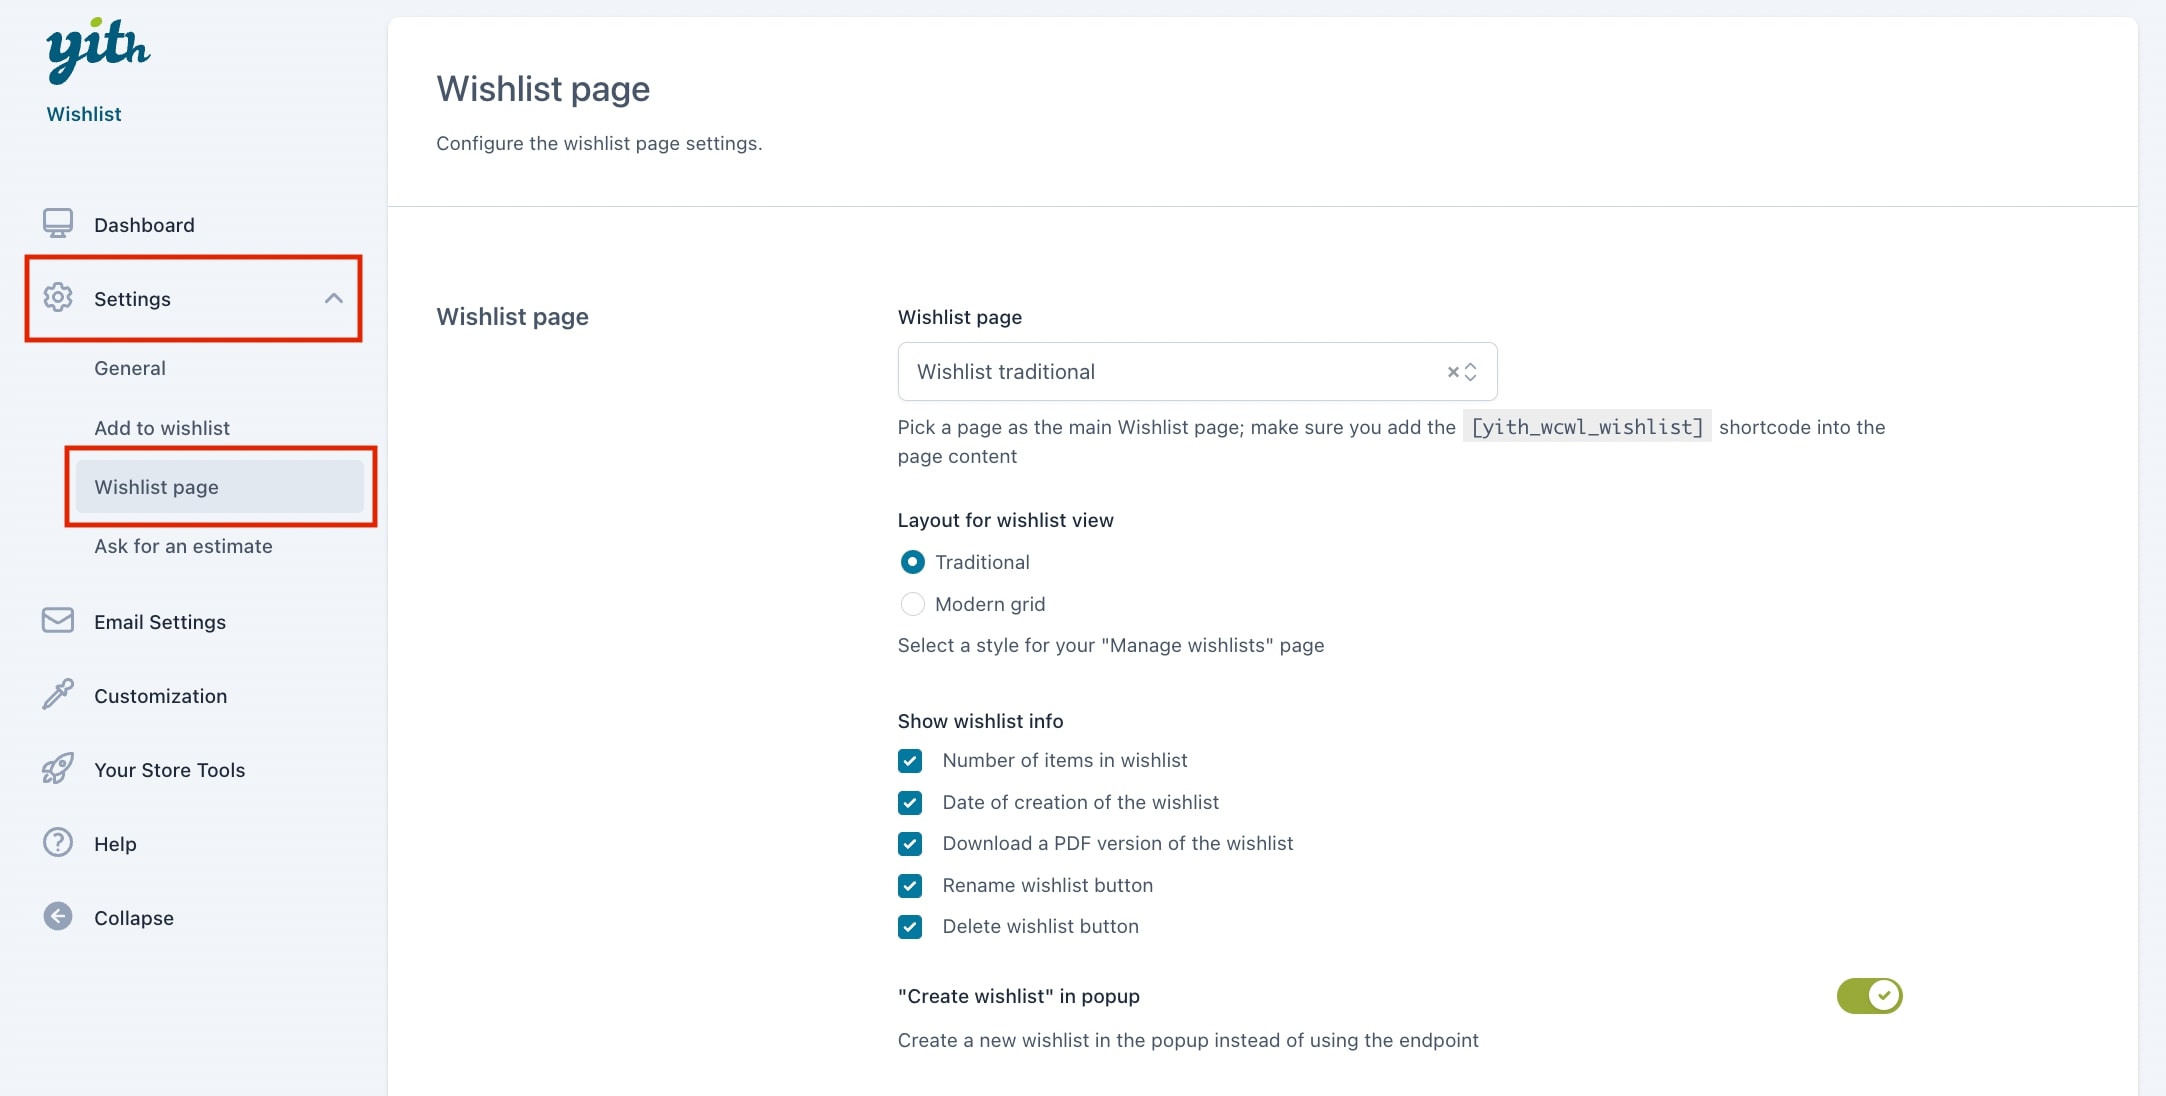Click the "Wishlist page" section heading
This screenshot has height=1096, width=2166.
pyautogui.click(x=512, y=317)
